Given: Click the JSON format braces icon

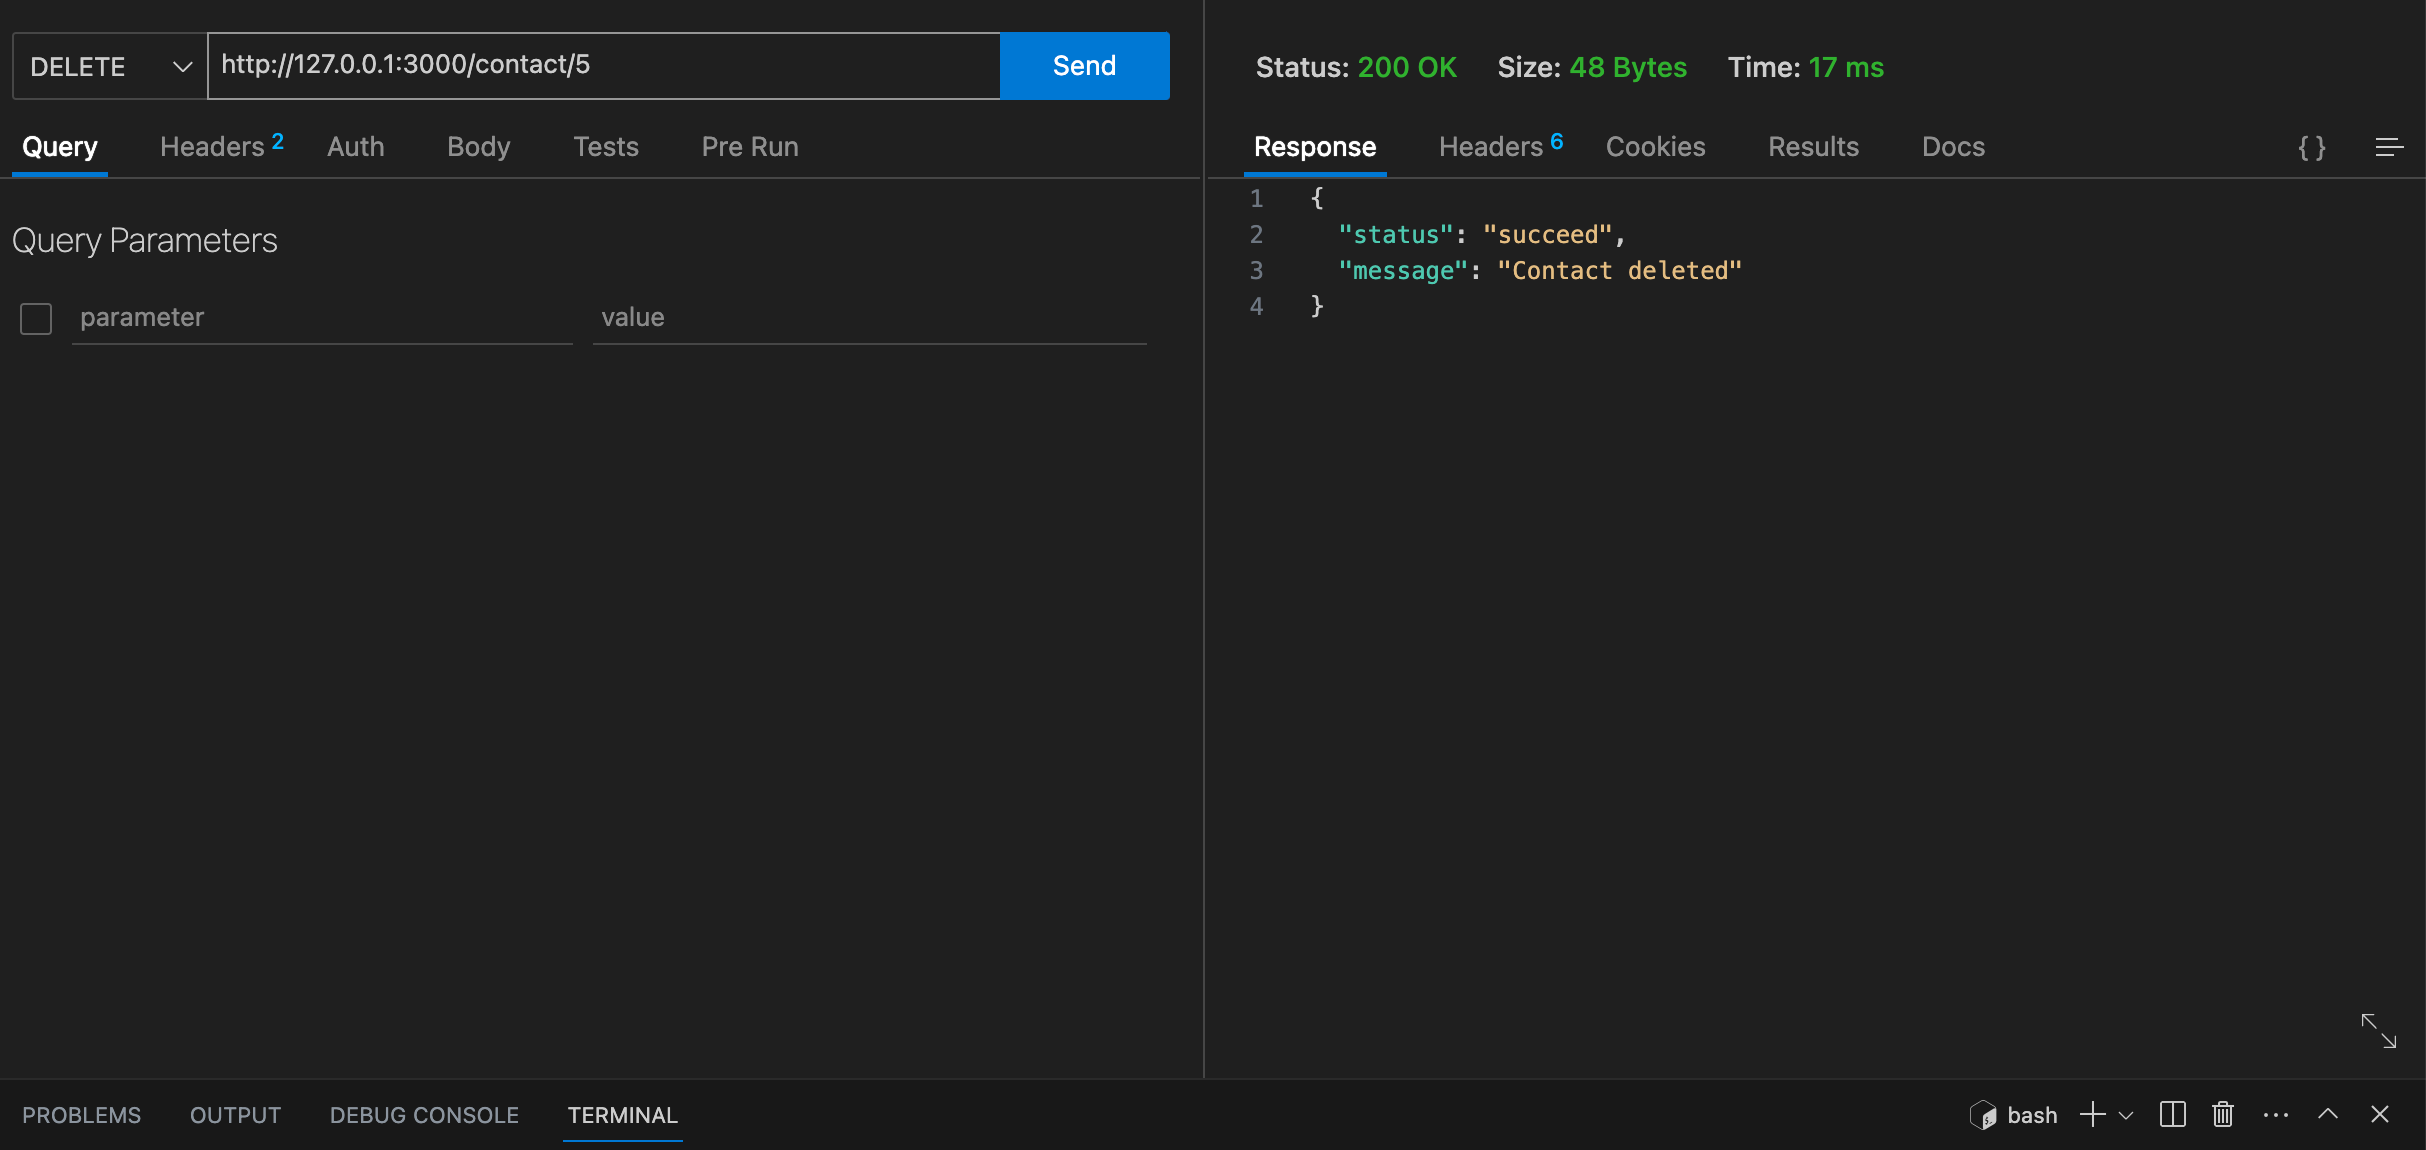Looking at the screenshot, I should (2311, 148).
